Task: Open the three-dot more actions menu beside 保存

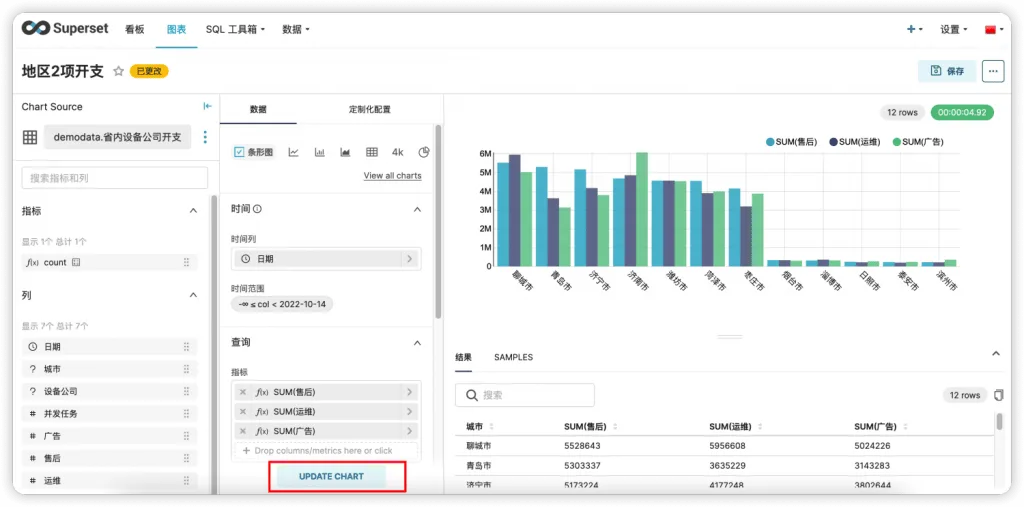Action: click(993, 71)
